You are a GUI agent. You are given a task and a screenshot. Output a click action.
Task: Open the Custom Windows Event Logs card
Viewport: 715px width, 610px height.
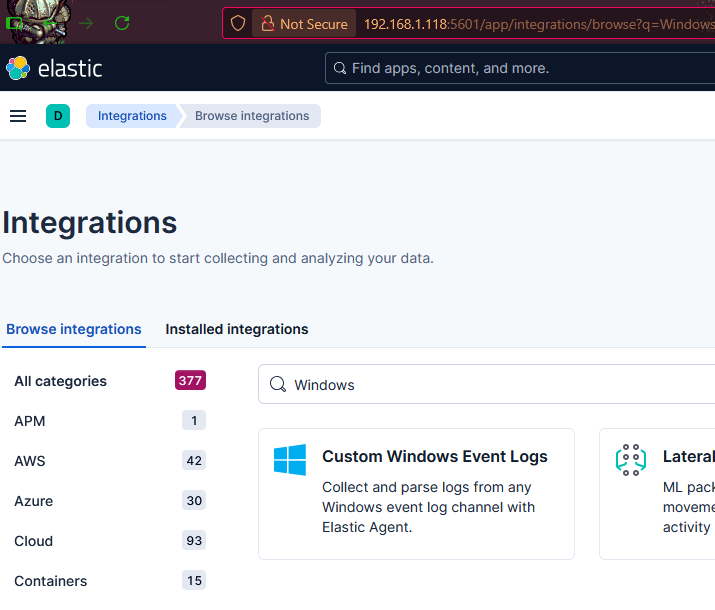point(416,494)
